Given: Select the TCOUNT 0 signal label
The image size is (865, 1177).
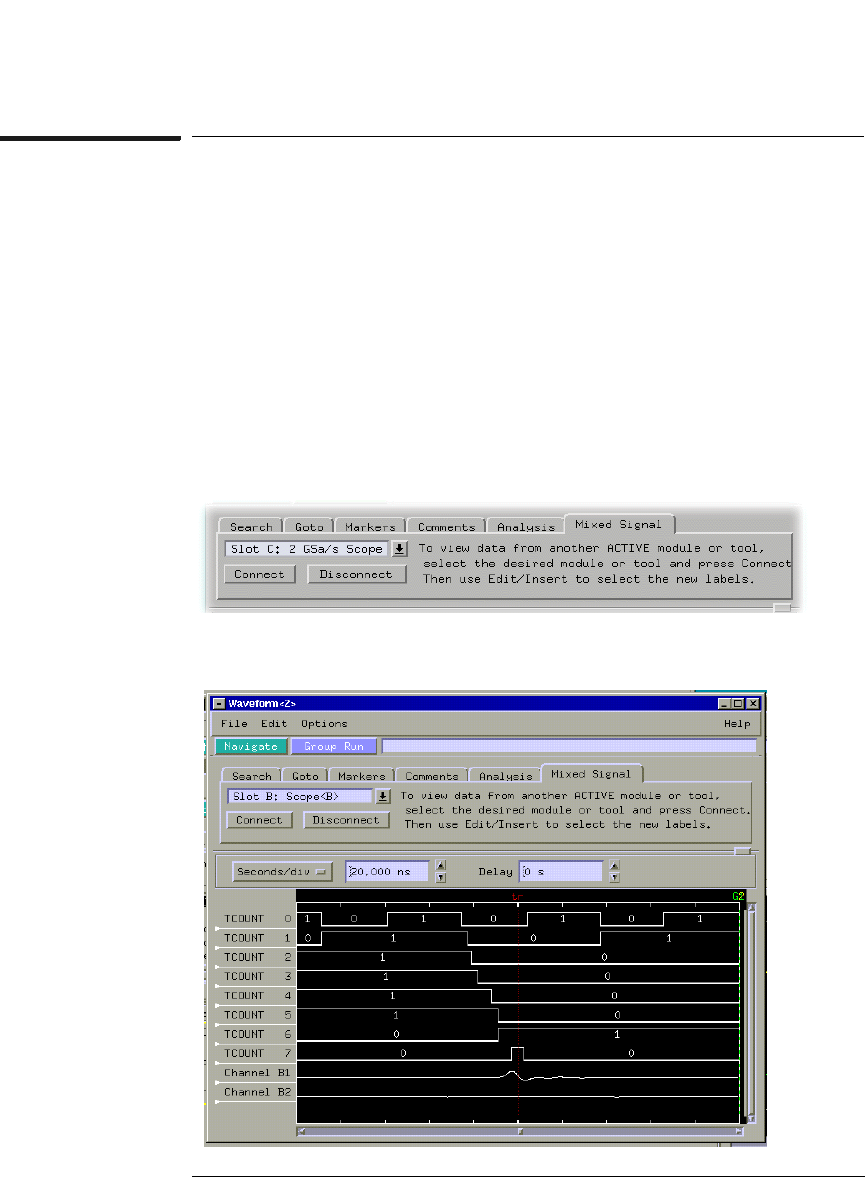Looking at the screenshot, I should [x=256, y=919].
